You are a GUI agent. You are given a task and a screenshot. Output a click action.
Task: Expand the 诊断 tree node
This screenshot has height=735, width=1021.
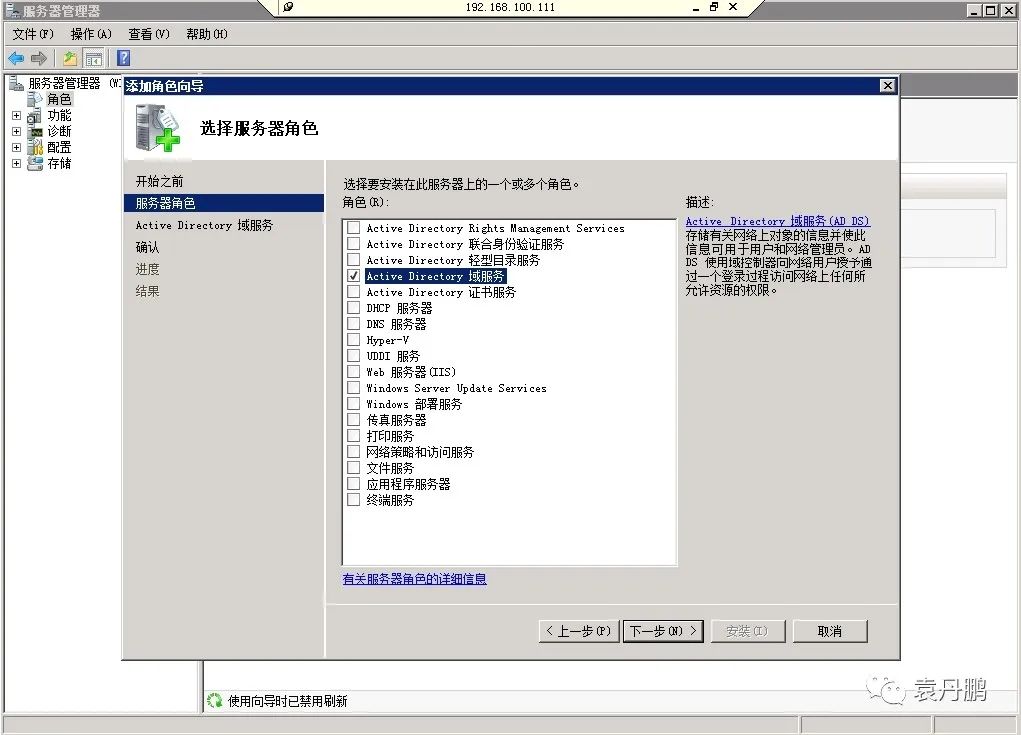click(x=16, y=132)
